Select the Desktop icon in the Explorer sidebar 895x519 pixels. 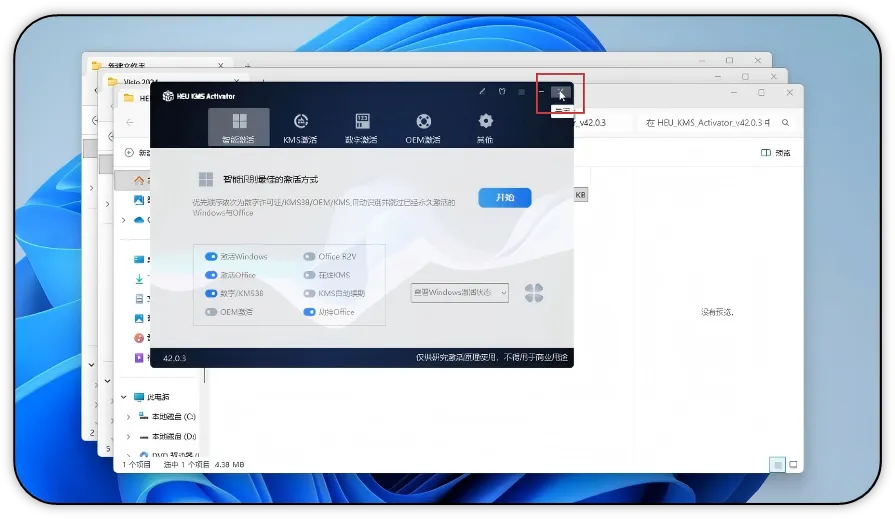tap(139, 259)
